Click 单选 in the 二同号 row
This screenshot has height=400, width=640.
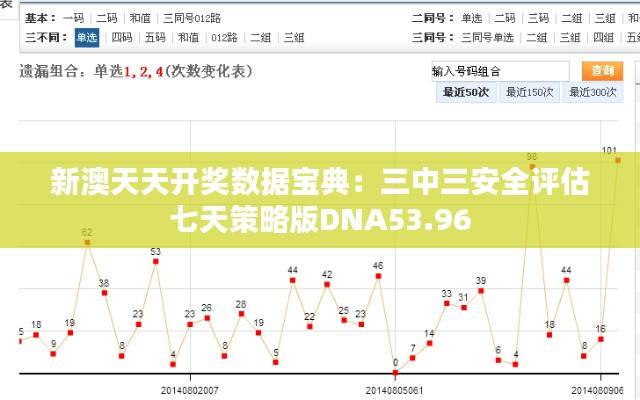[x=472, y=18]
